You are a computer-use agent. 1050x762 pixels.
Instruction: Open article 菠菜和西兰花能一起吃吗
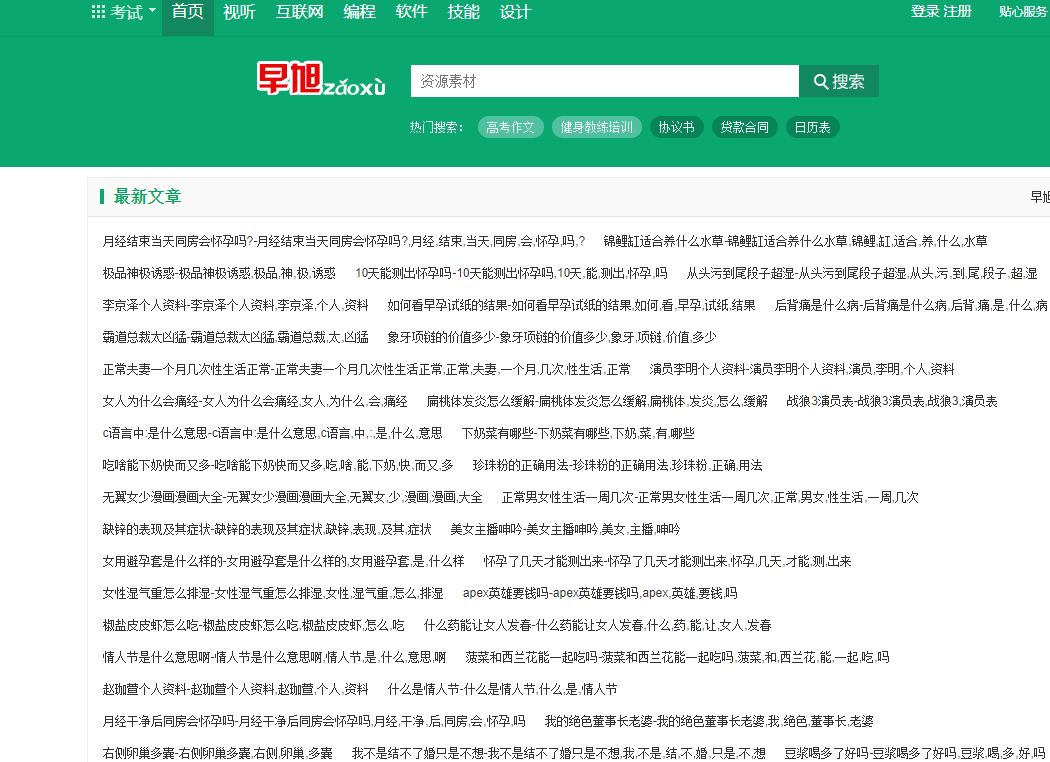(x=678, y=659)
